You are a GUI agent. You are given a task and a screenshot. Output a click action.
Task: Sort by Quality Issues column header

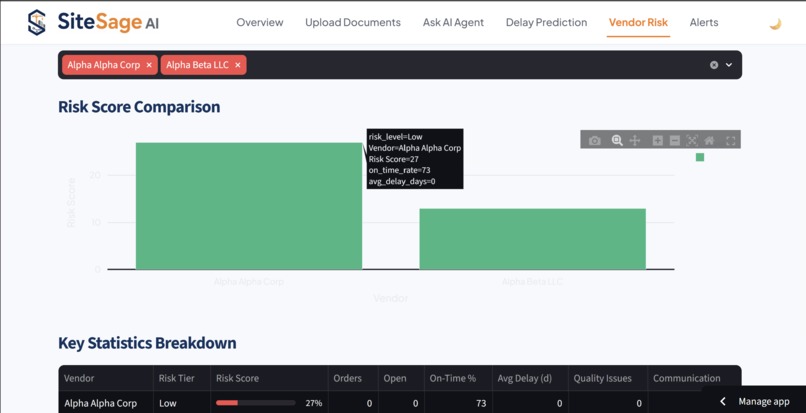click(608, 378)
